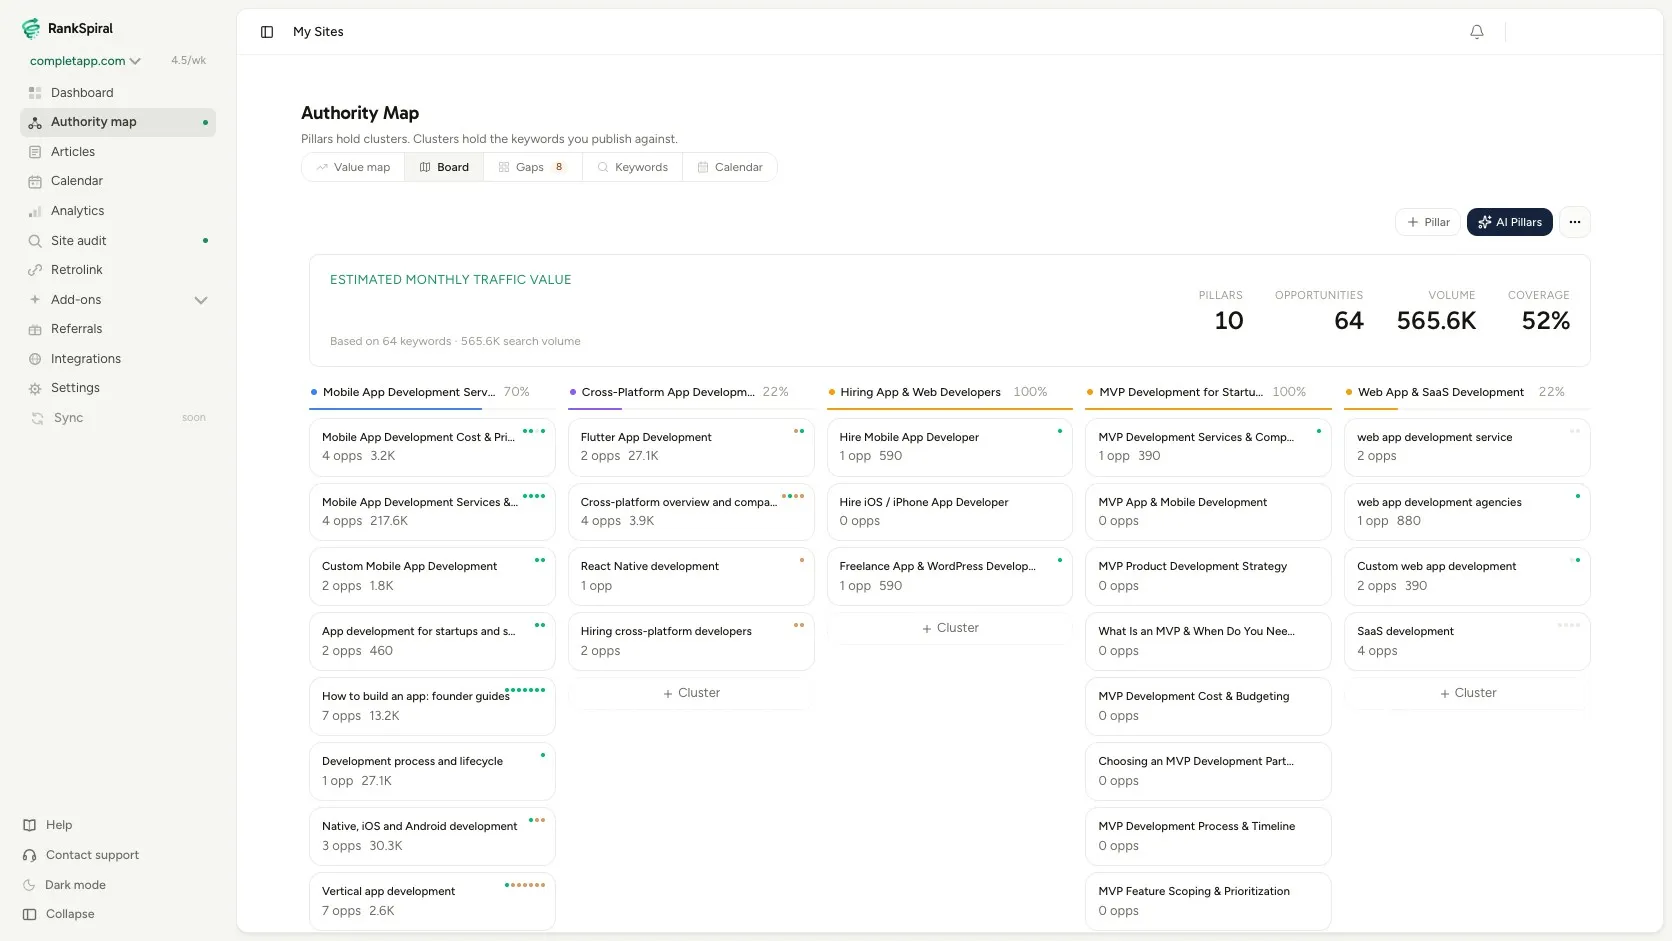Click the Sync item
1672x941 pixels.
pyautogui.click(x=118, y=418)
